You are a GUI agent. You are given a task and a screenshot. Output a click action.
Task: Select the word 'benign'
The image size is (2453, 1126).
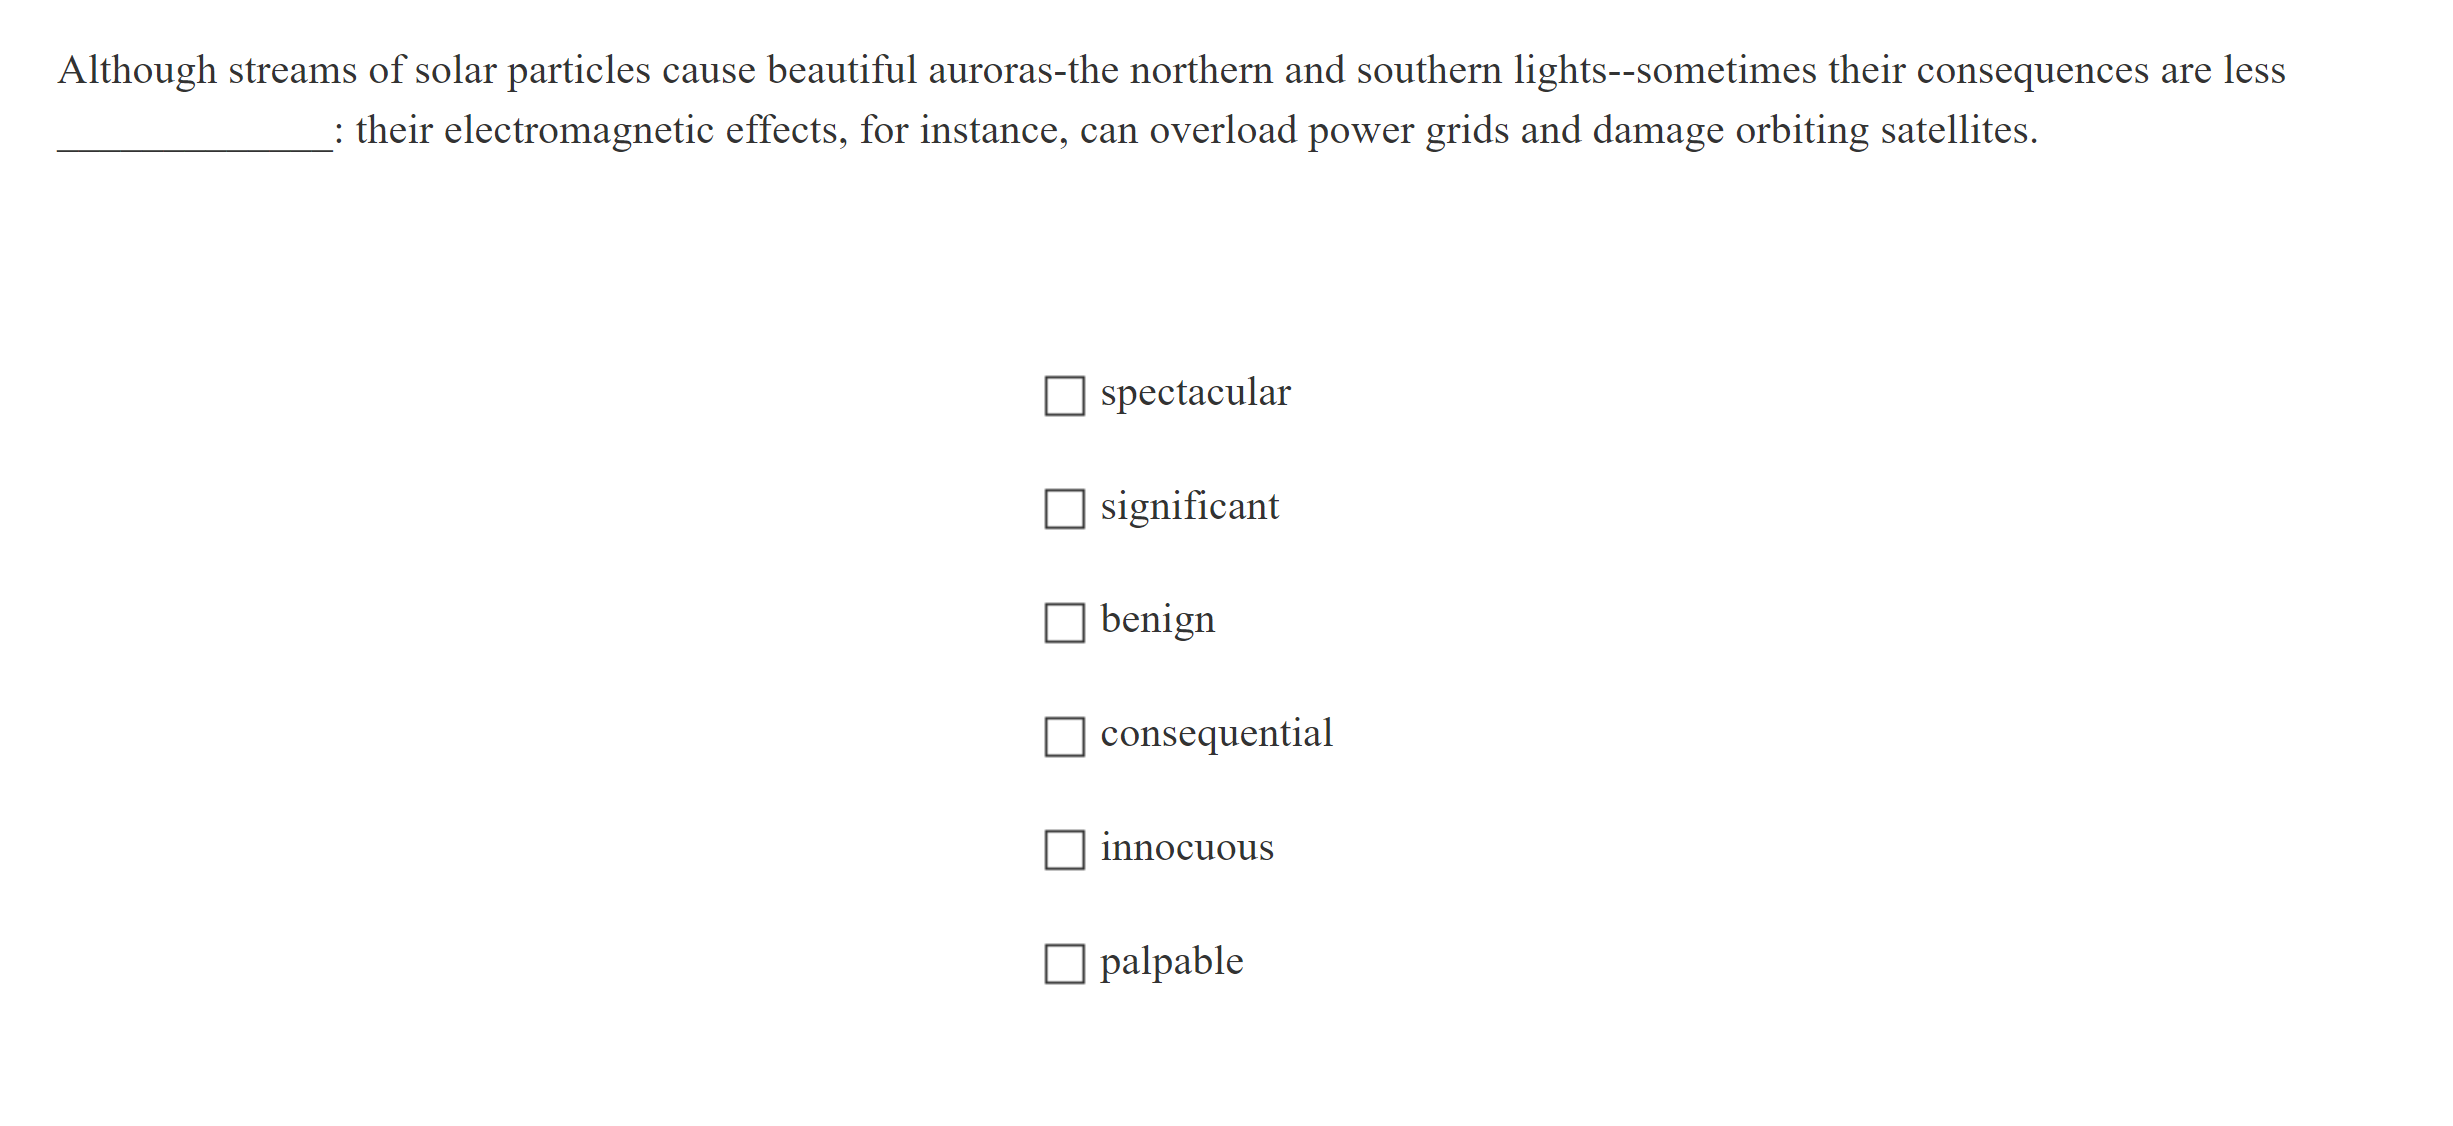(1157, 620)
